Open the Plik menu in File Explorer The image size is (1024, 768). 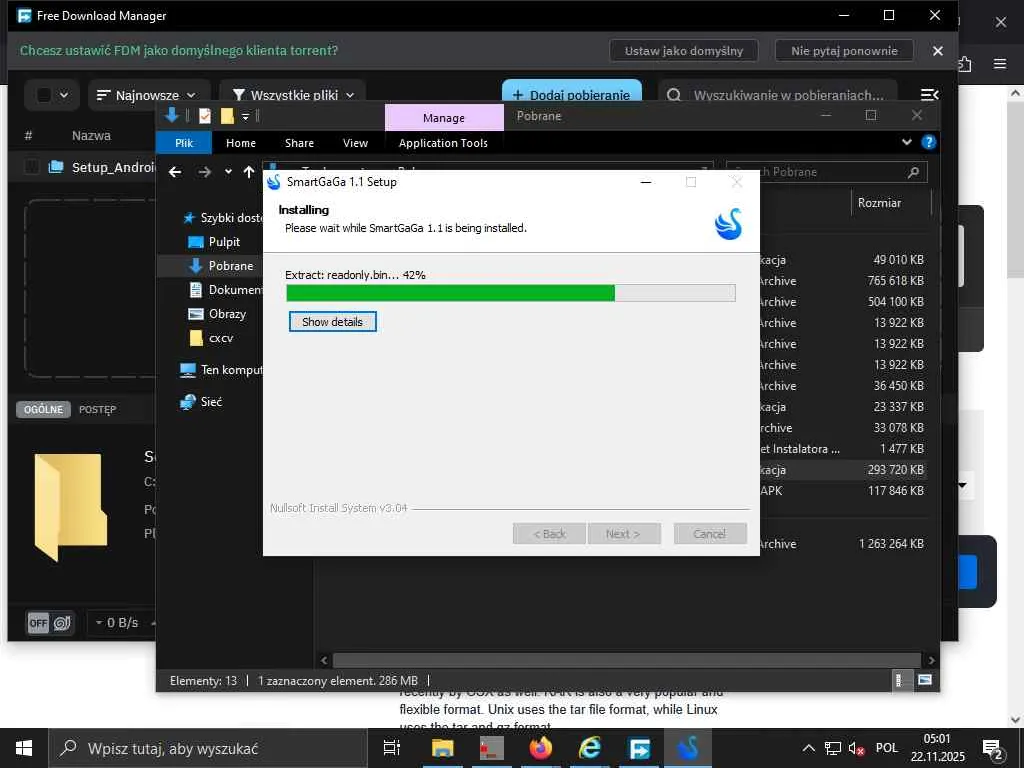[x=184, y=143]
